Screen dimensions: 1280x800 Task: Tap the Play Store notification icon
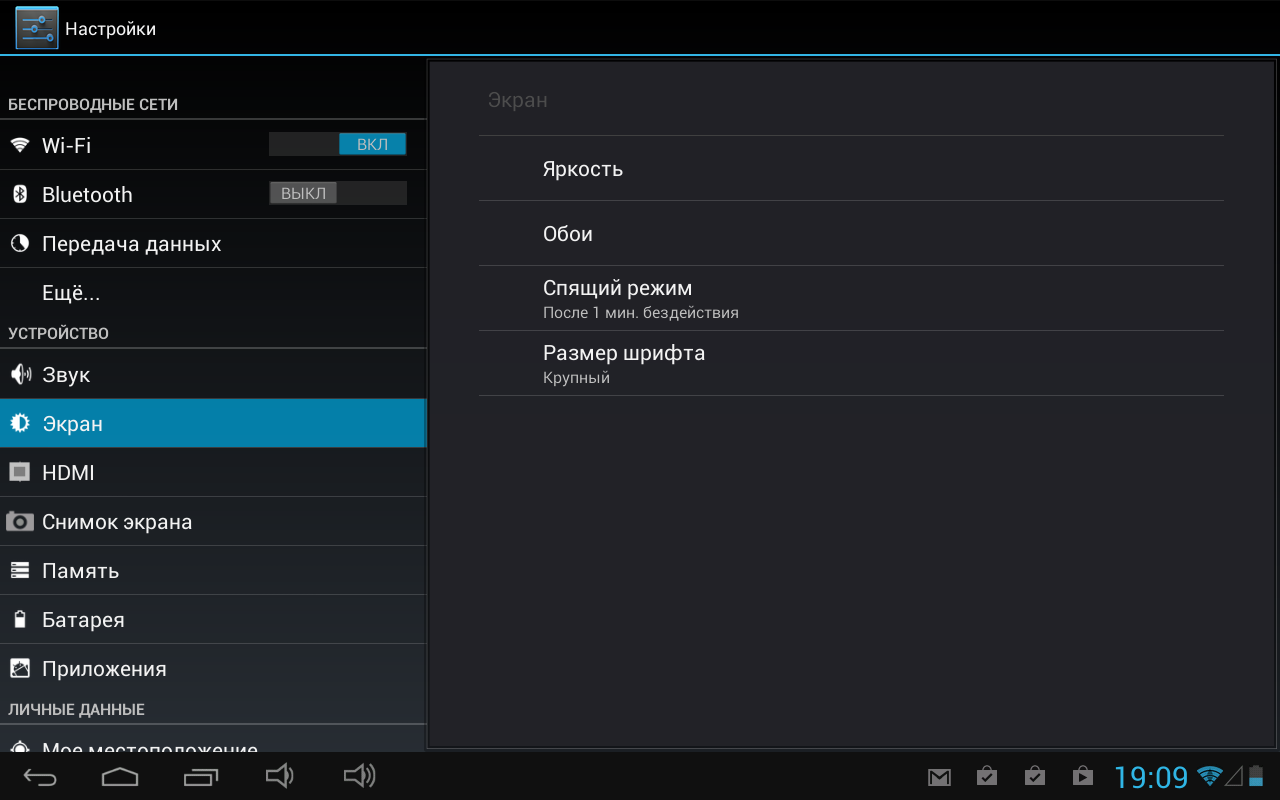click(1082, 776)
